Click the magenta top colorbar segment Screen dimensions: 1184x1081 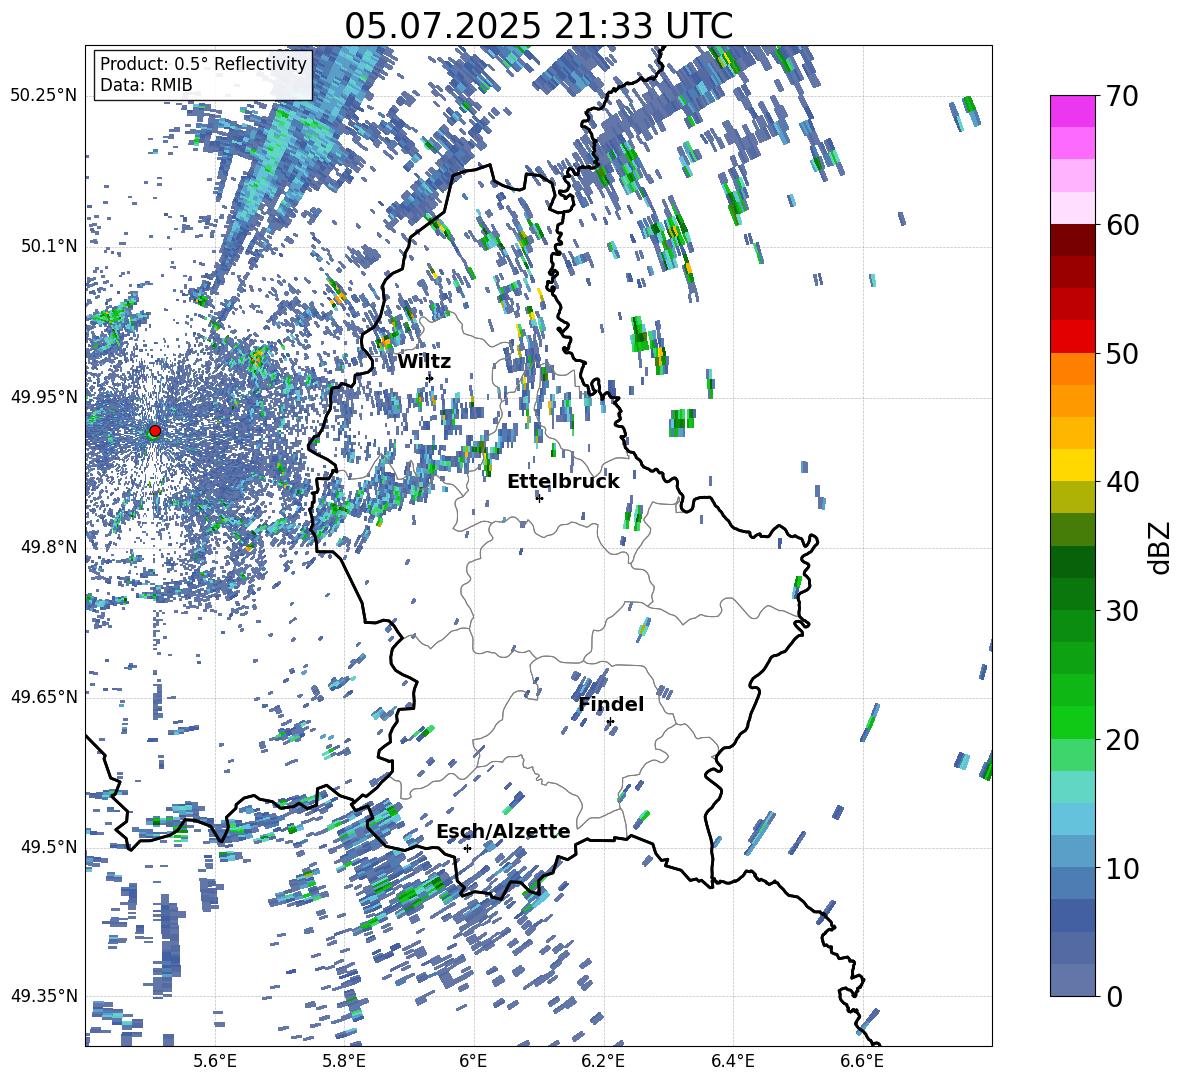(x=1072, y=111)
